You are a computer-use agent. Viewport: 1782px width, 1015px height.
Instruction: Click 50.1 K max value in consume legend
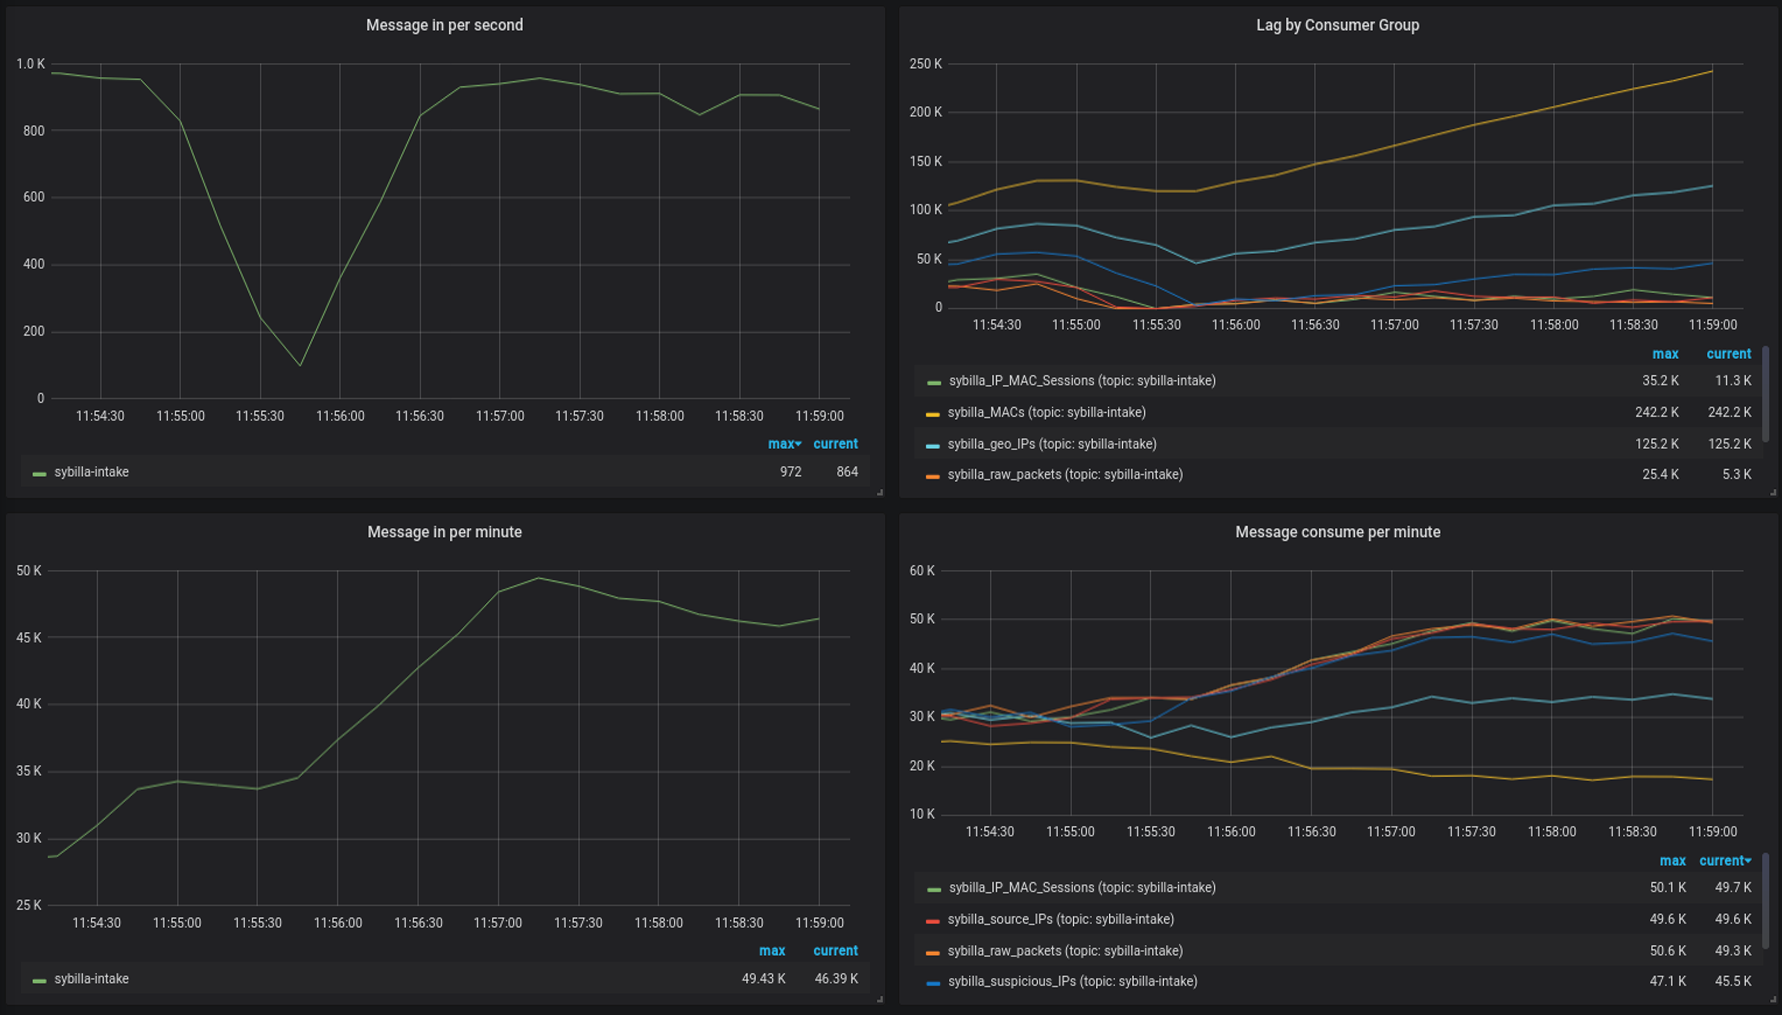[x=1668, y=888]
